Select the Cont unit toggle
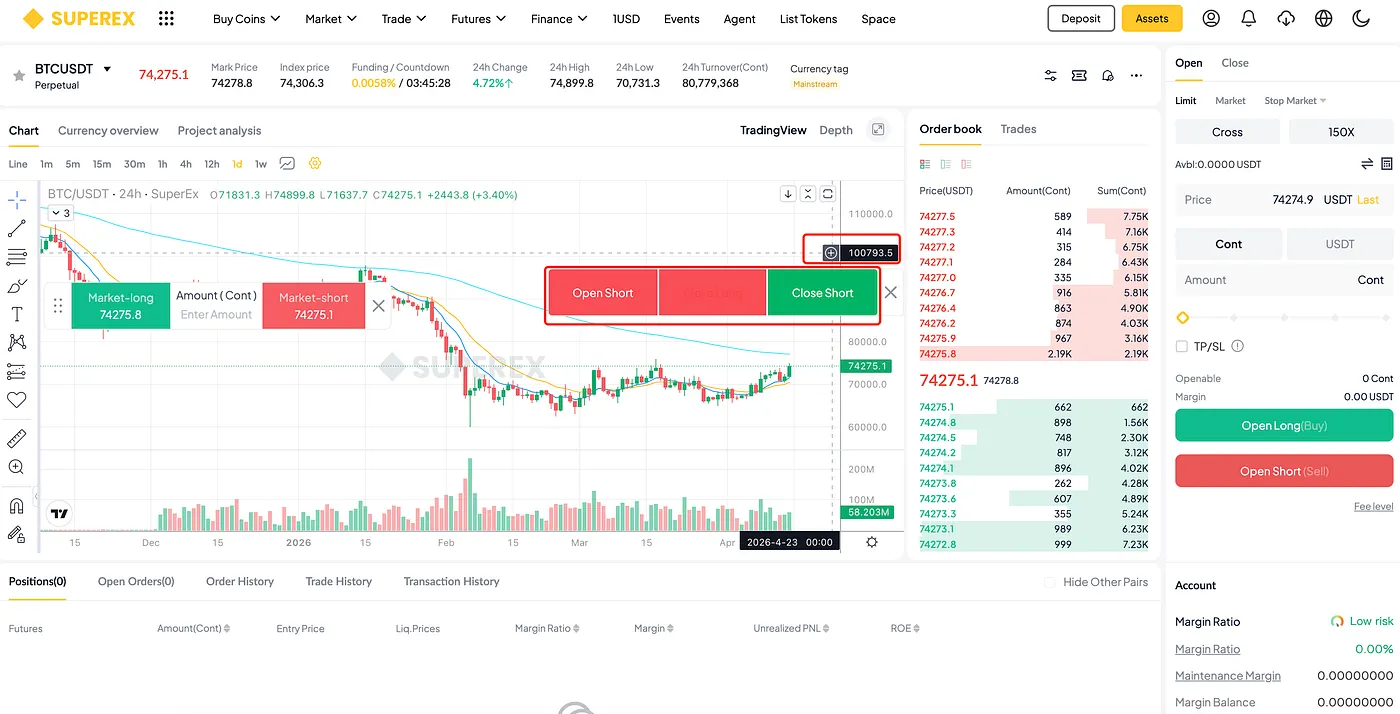Image resolution: width=1400 pixels, height=714 pixels. pos(1229,244)
